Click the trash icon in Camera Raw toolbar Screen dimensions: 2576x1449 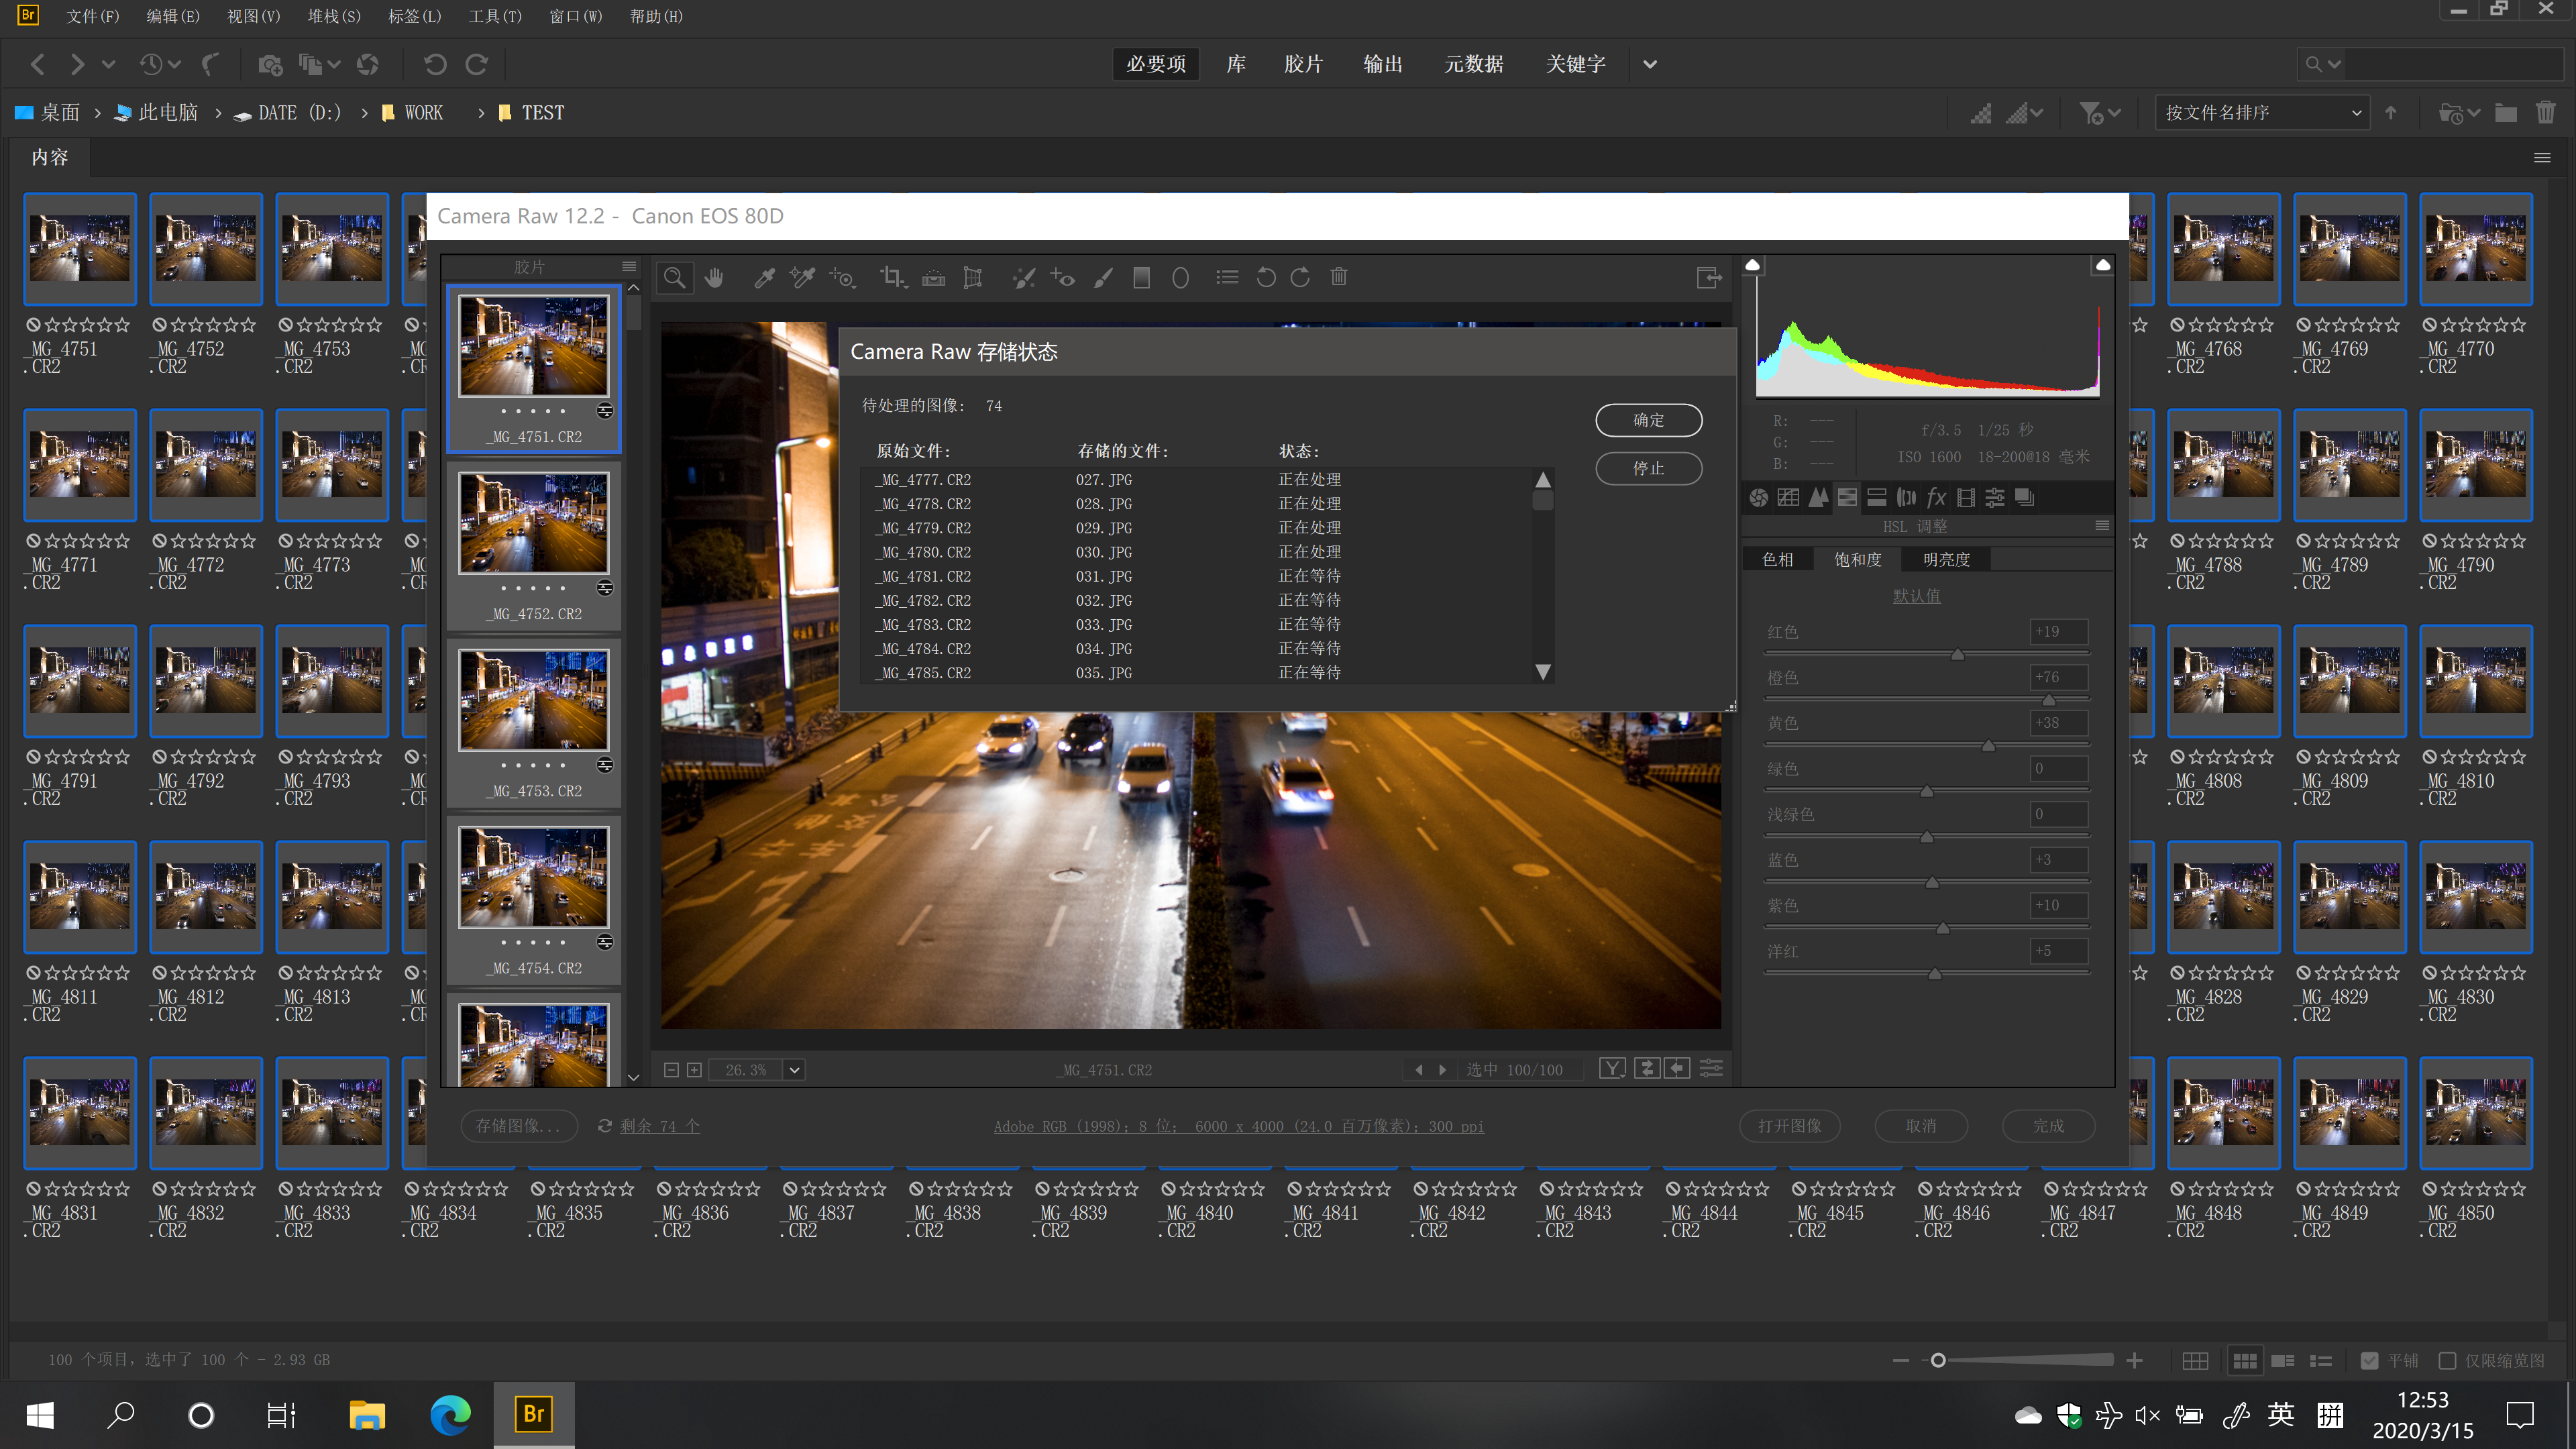tap(1339, 278)
